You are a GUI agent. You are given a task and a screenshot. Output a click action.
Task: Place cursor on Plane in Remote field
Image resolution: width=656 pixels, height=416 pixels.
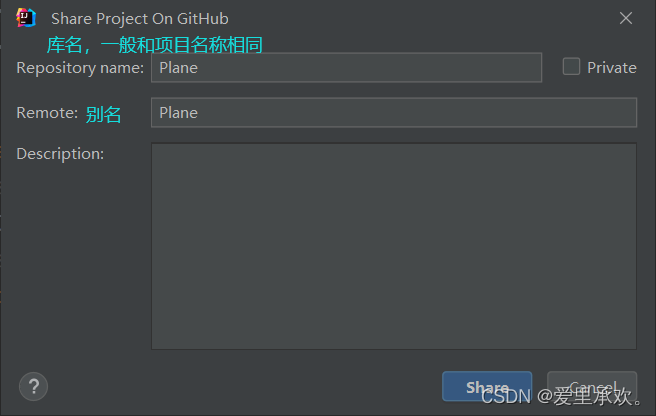coord(178,113)
